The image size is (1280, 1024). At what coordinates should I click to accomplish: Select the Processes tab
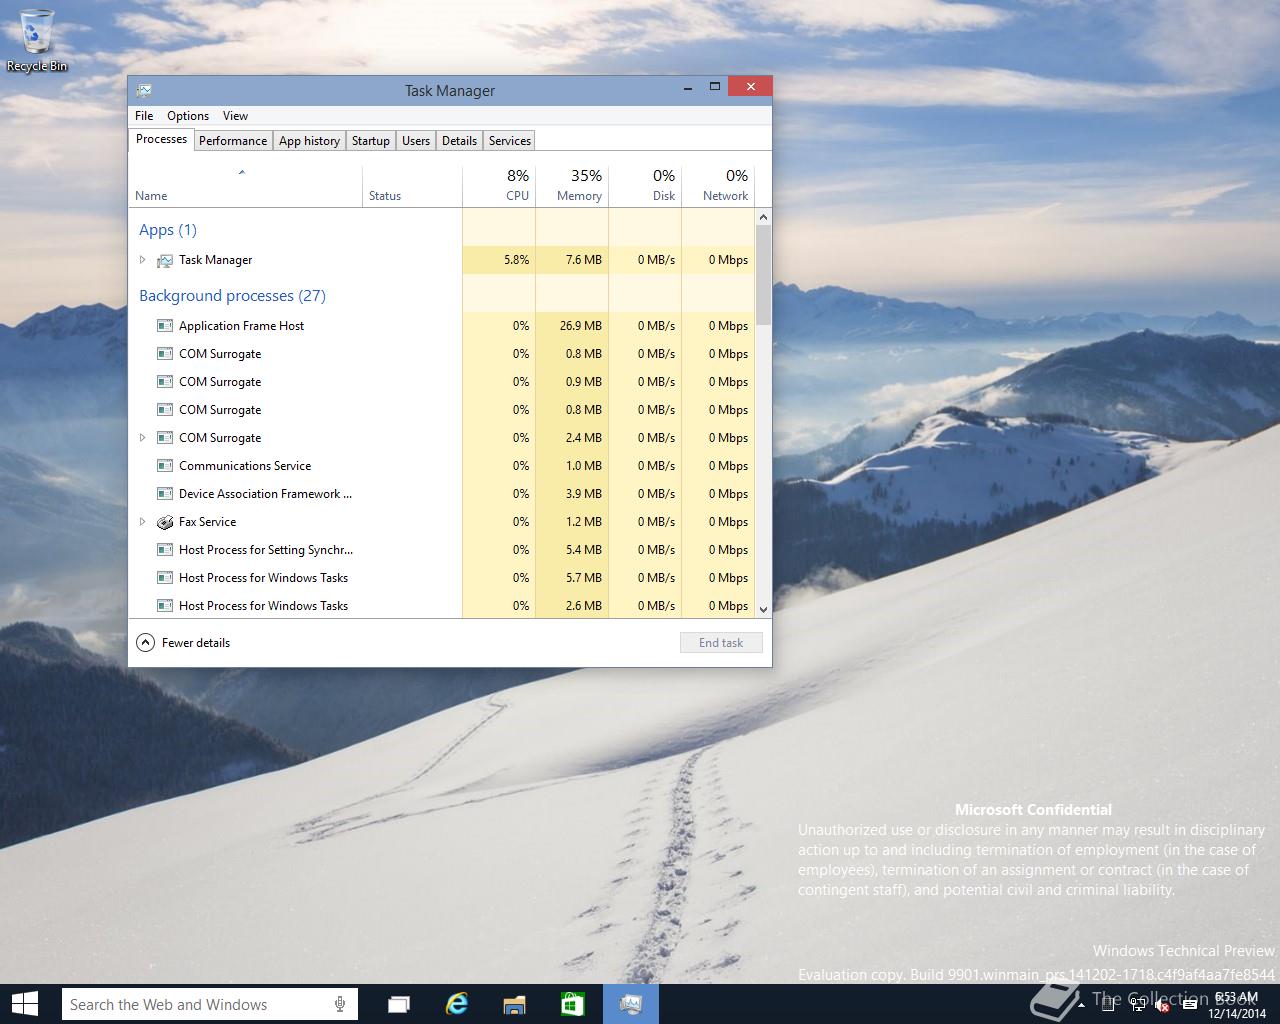161,140
